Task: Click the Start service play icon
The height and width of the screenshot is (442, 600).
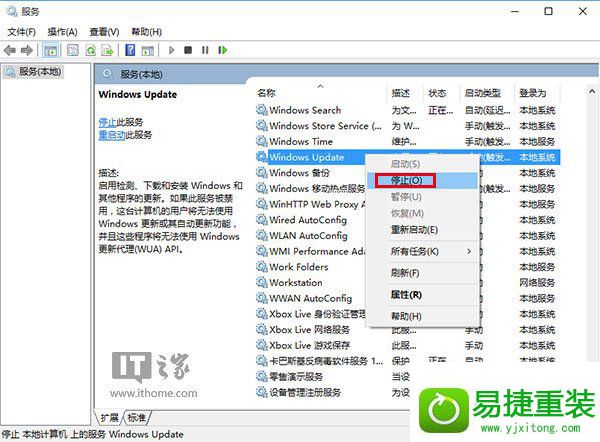Action: coord(171,50)
